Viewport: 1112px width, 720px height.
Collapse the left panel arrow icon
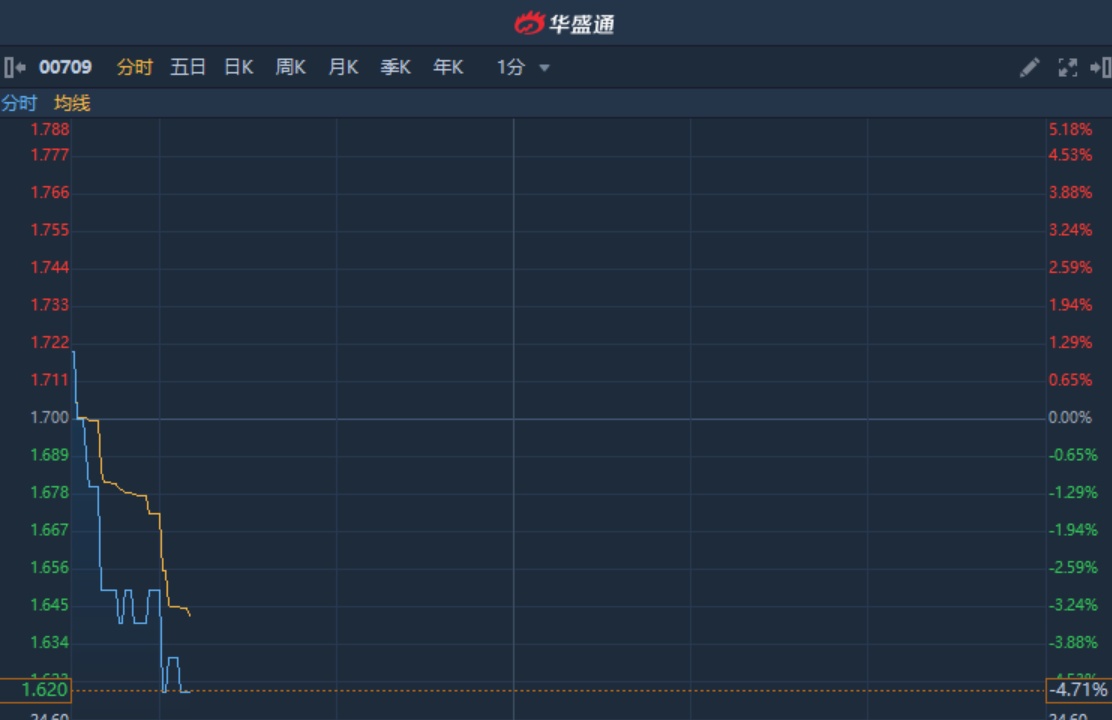tap(14, 68)
